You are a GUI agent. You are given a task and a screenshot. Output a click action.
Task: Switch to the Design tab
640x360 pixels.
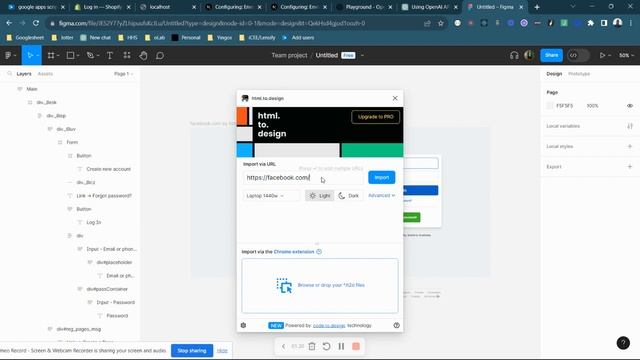tap(554, 74)
